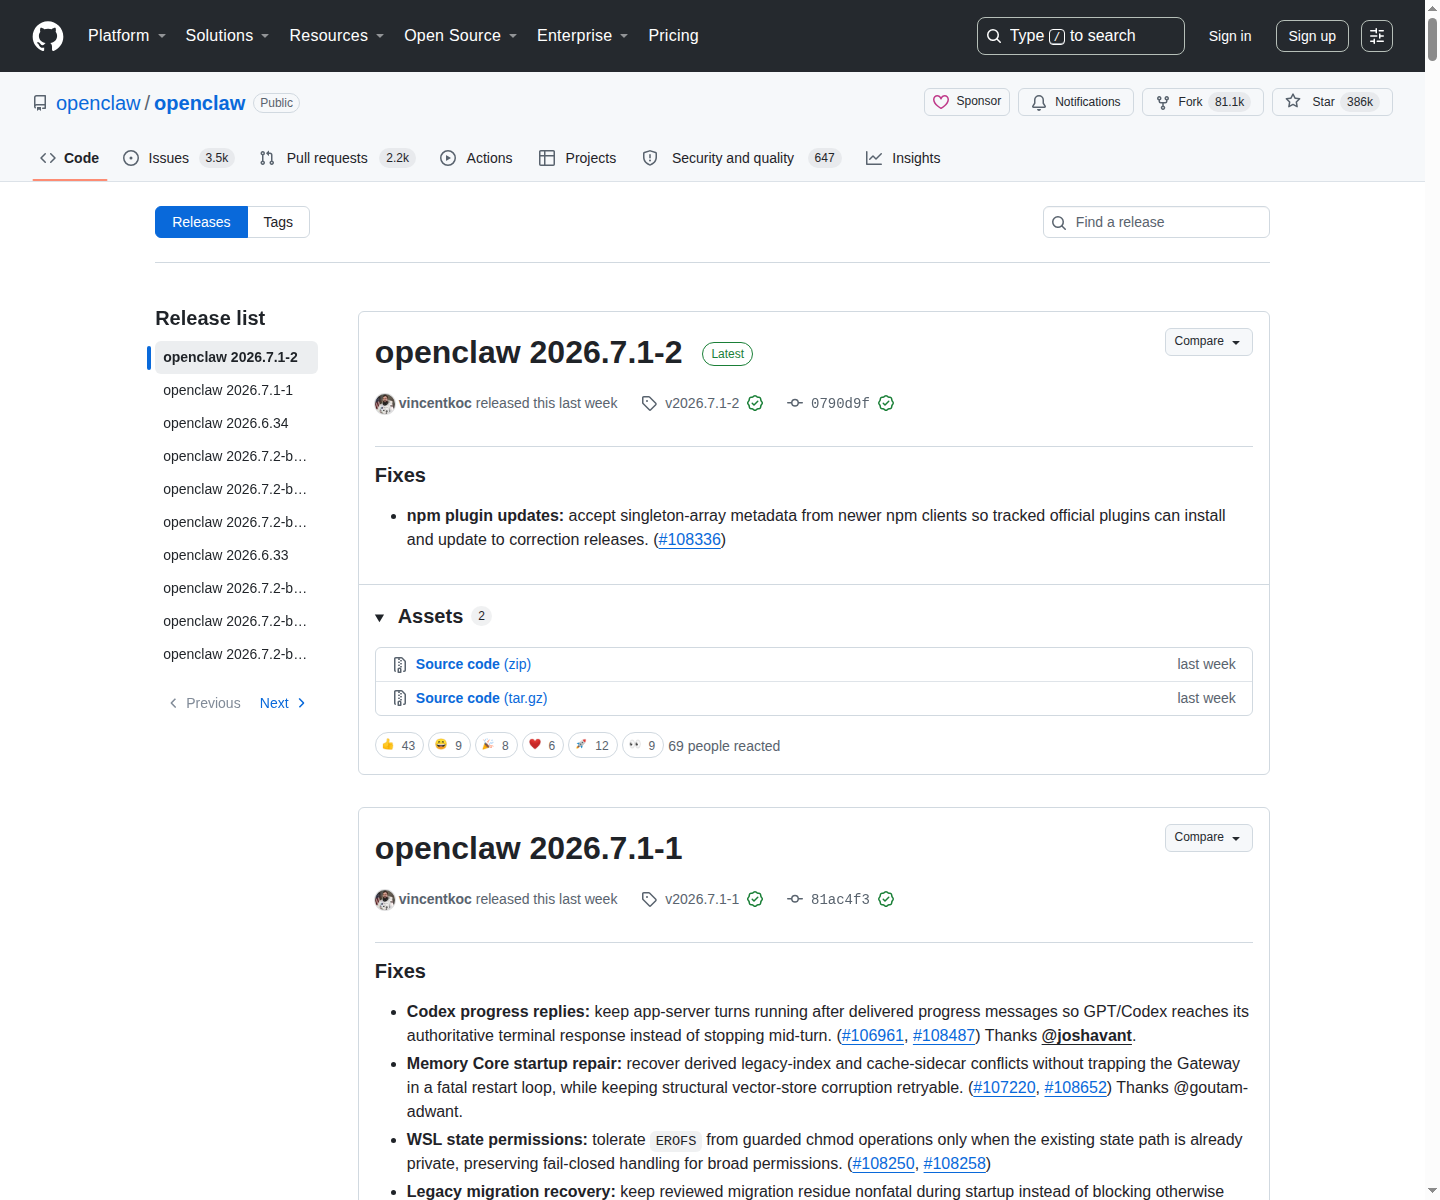
Task: Open the Actions tab
Action: (x=476, y=158)
